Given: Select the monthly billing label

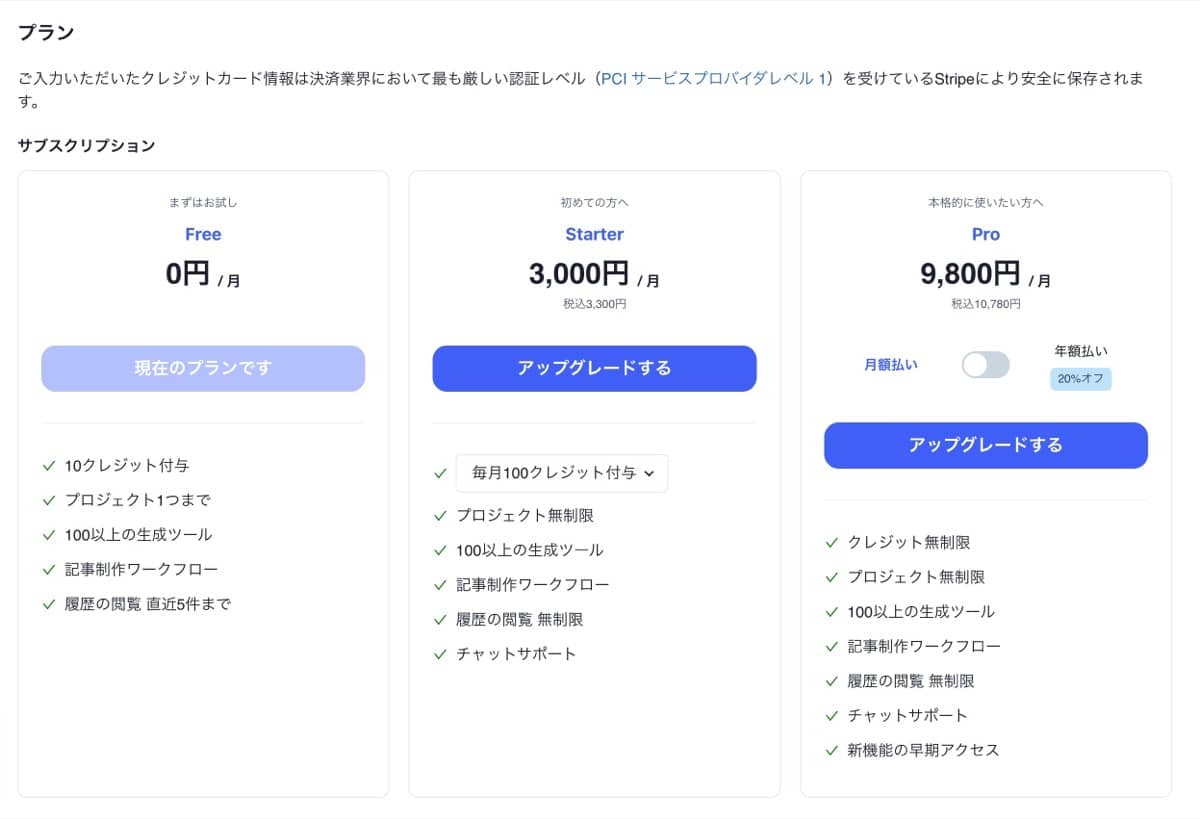Looking at the screenshot, I should [x=891, y=365].
